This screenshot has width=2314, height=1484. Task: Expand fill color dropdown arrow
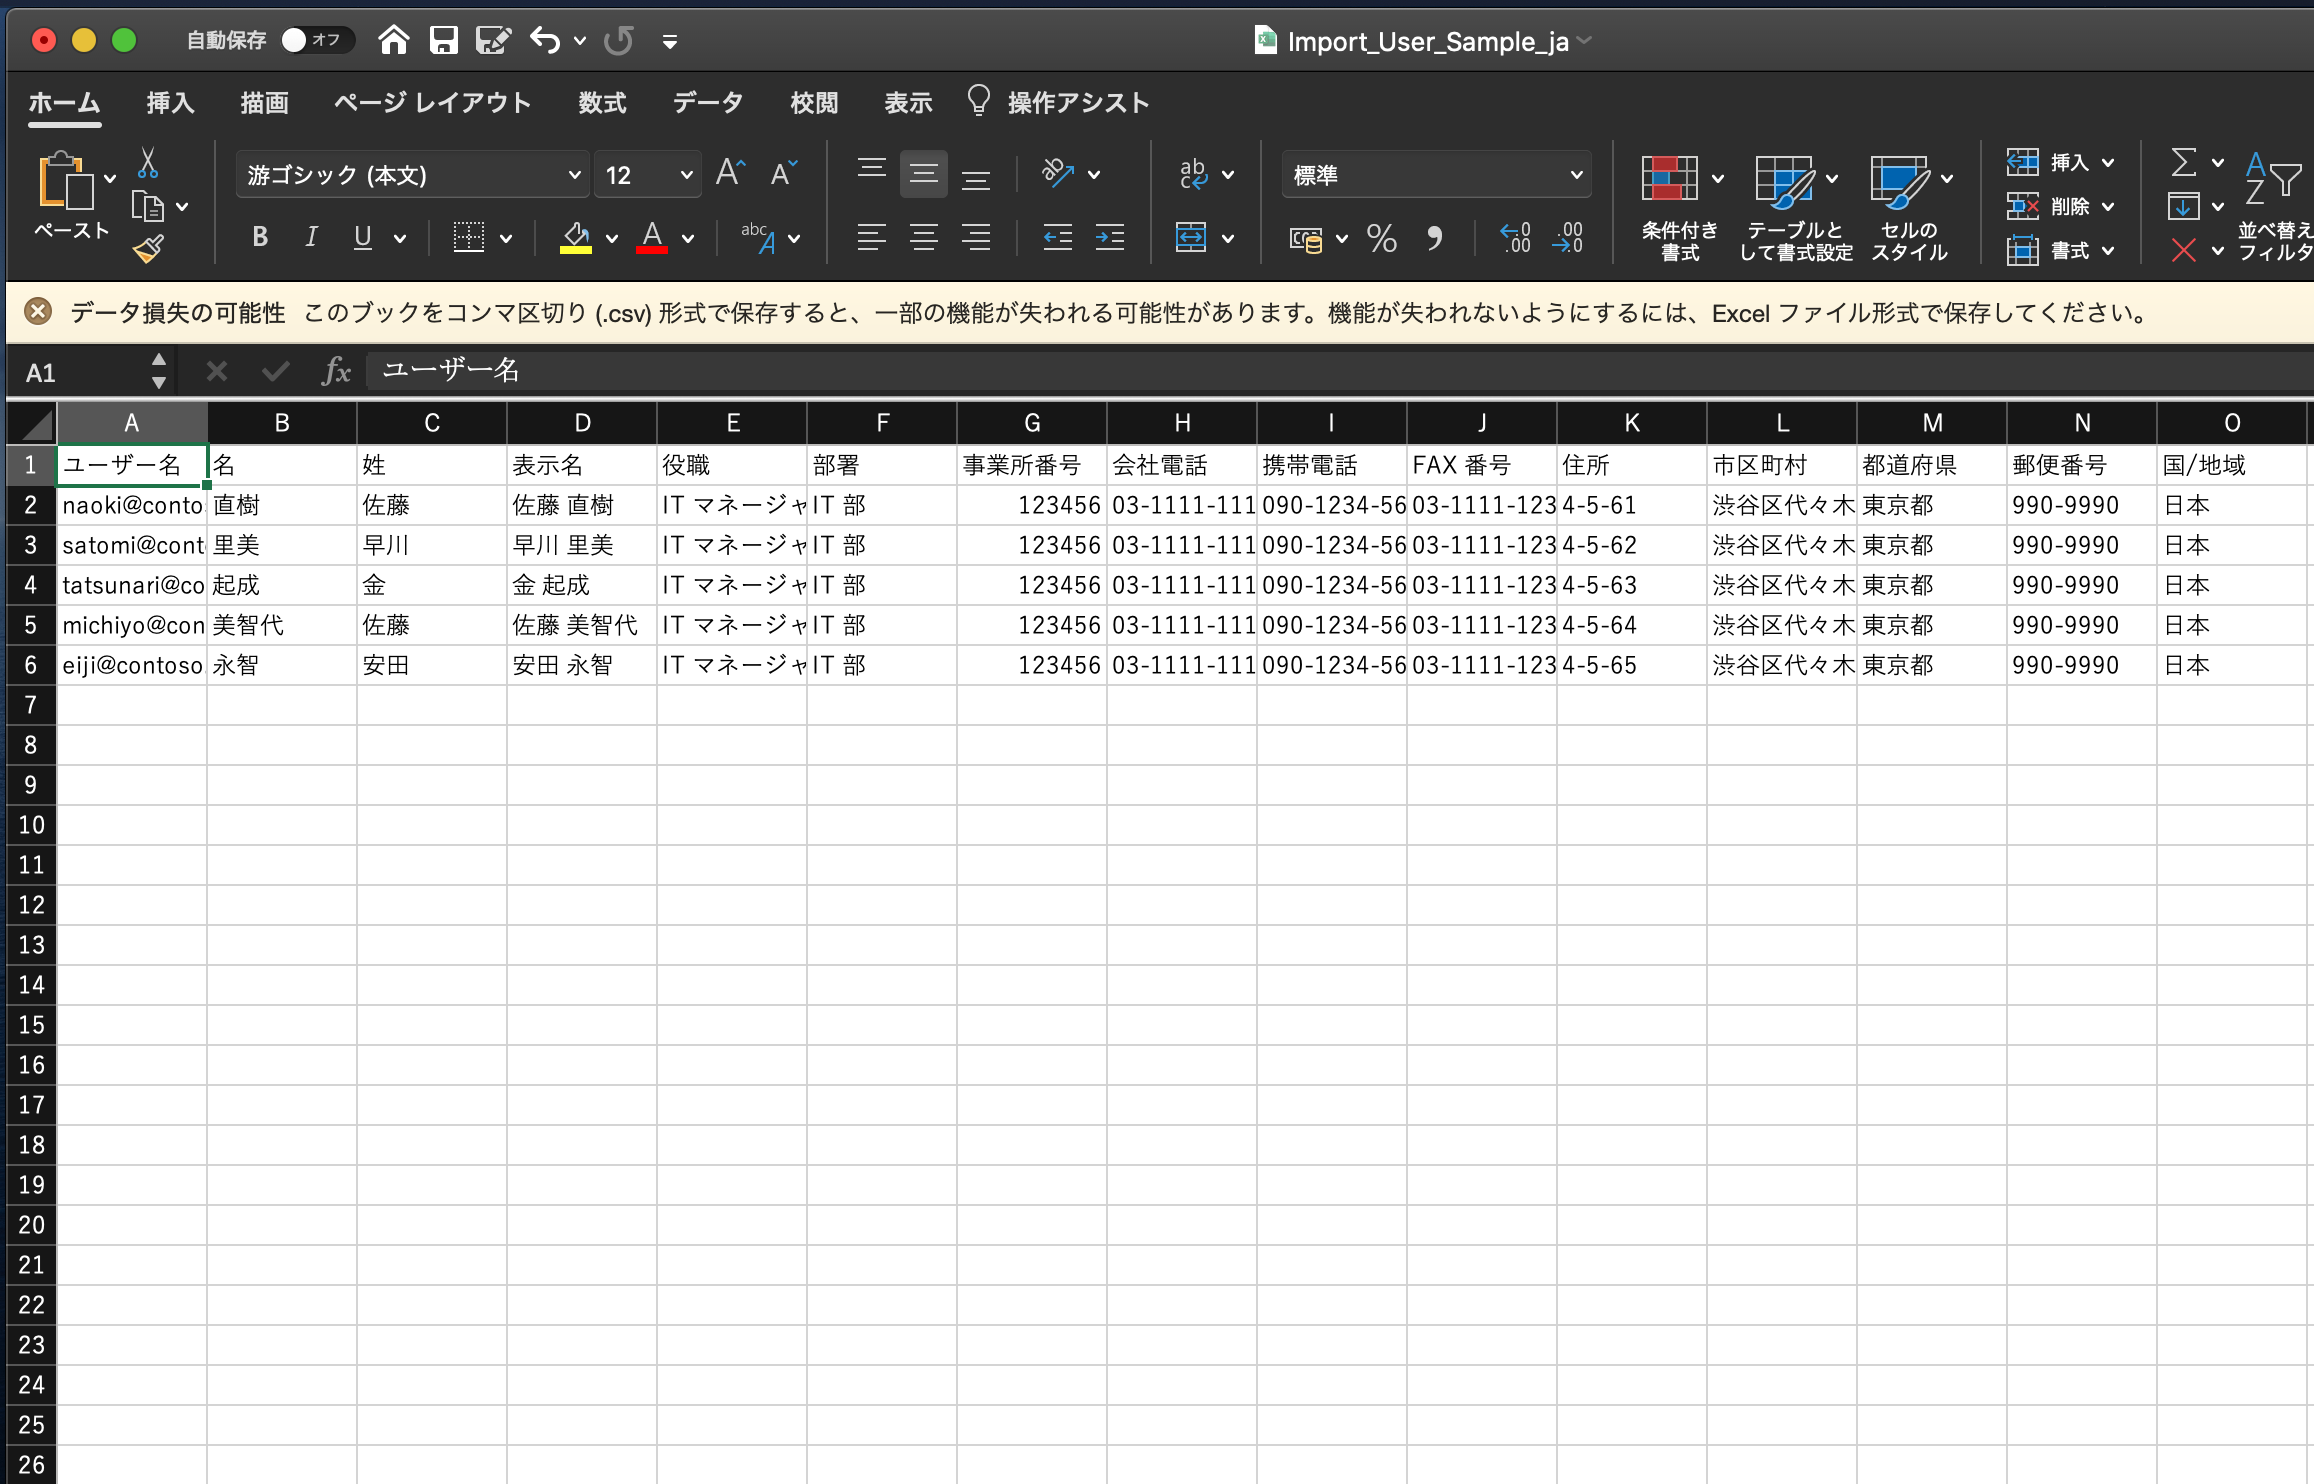pos(612,238)
